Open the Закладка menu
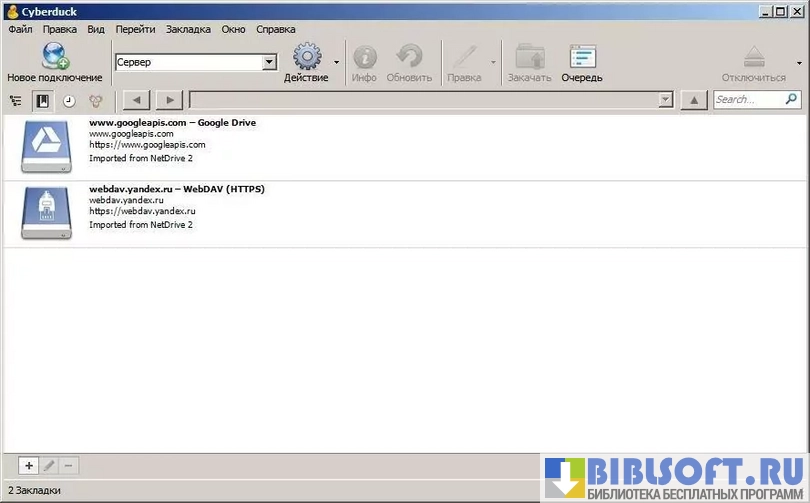The image size is (810, 503). pos(188,29)
